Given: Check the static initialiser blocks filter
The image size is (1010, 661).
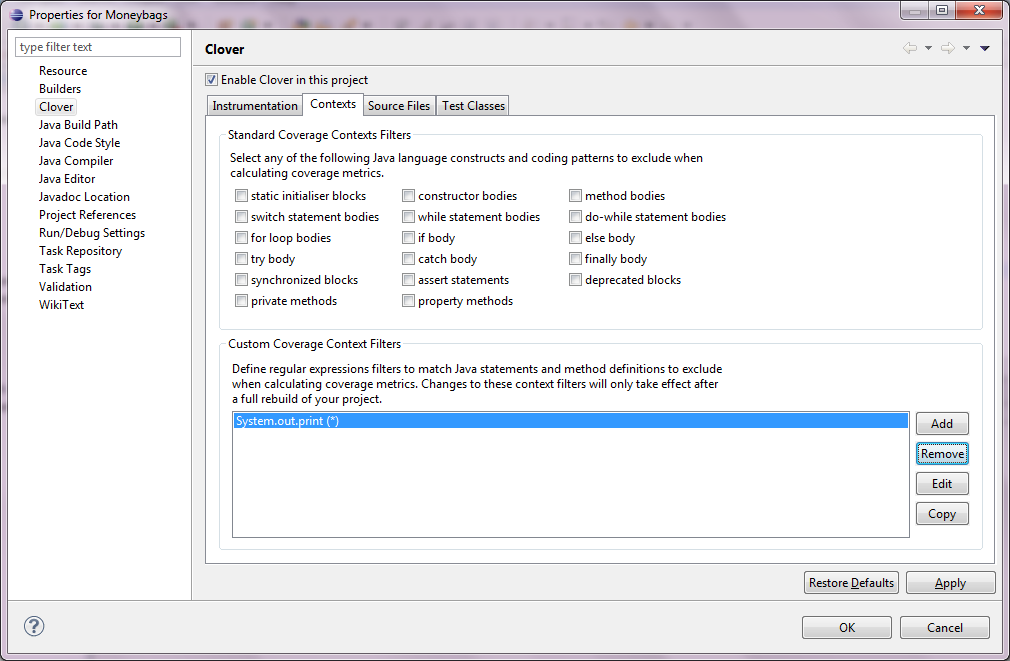Looking at the screenshot, I should click(x=241, y=196).
